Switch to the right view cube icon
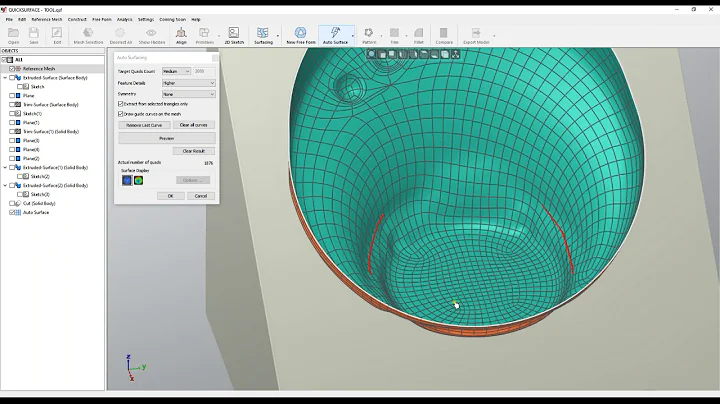This screenshot has height=404, width=720. [x=413, y=54]
